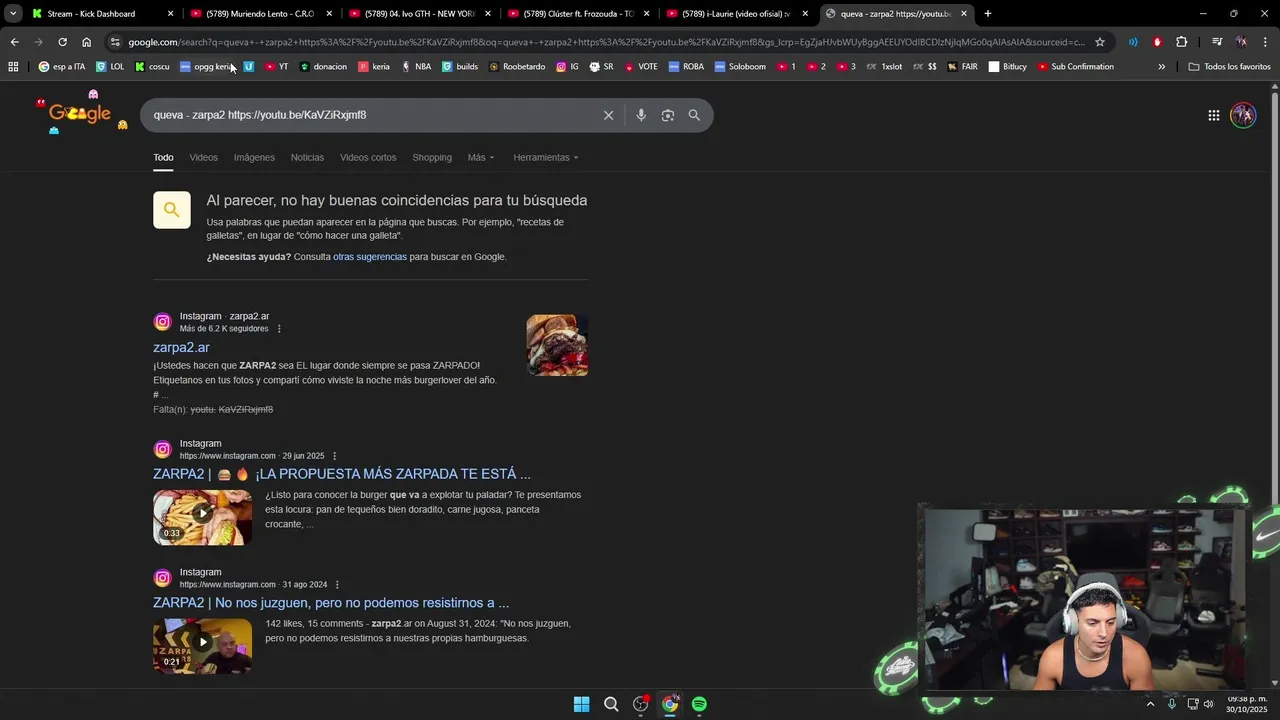Open the Google apps grid

(1213, 115)
